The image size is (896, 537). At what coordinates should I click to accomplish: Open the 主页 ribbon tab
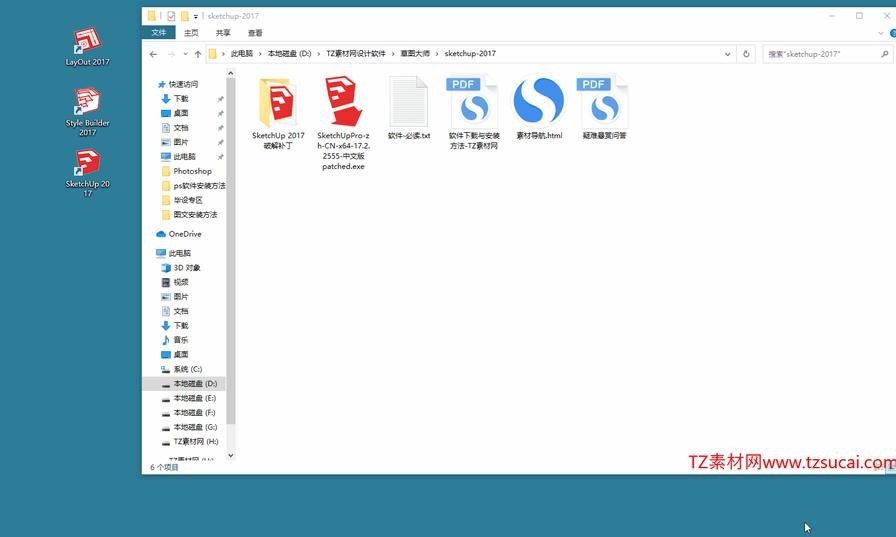coord(191,33)
